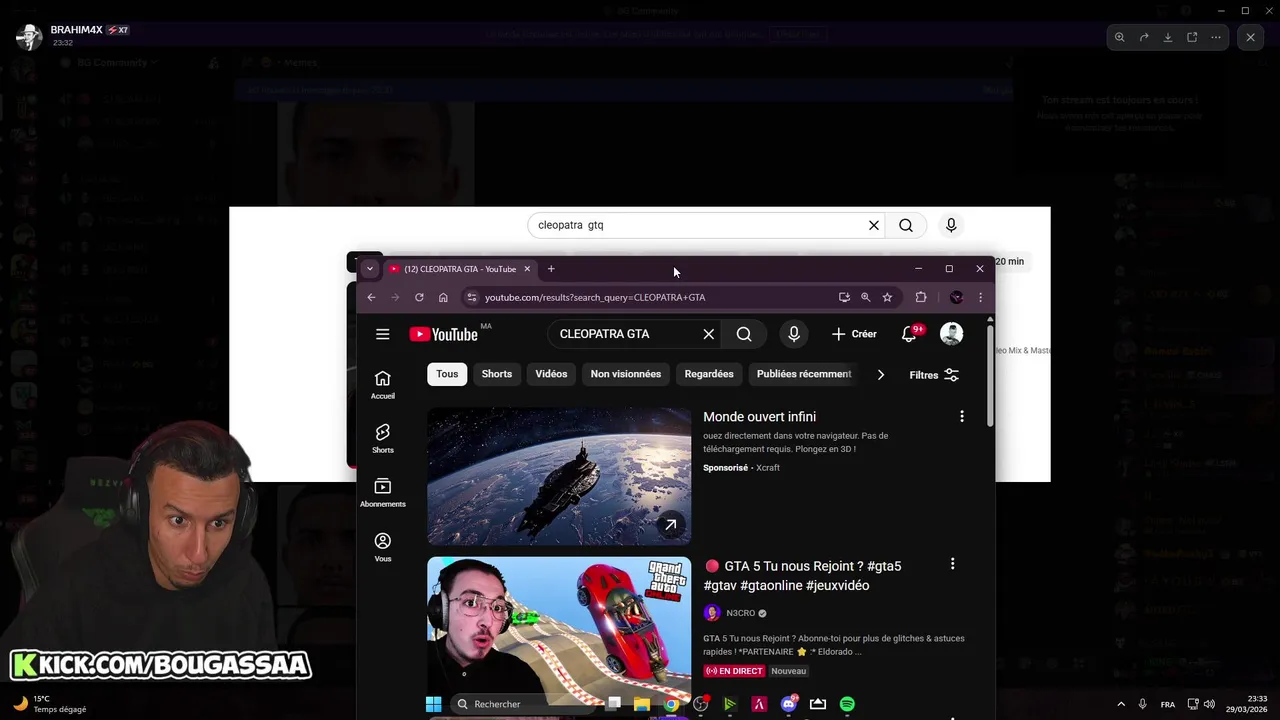Viewport: 1280px width, 720px height.
Task: Click the zoom icon in viewer toolbar
Action: (1120, 37)
